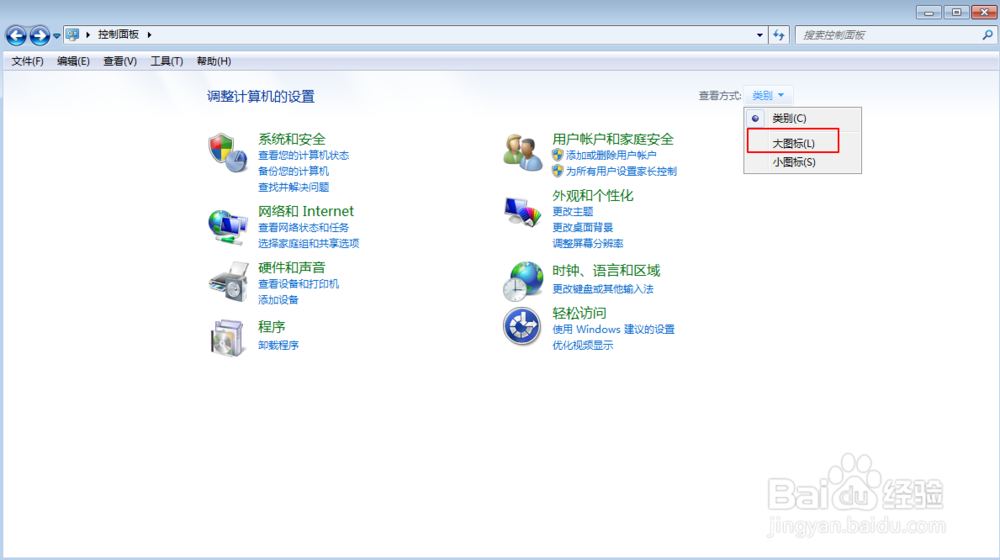
Task: Open 使用 Windows 建议的设置 link
Action: pos(613,329)
